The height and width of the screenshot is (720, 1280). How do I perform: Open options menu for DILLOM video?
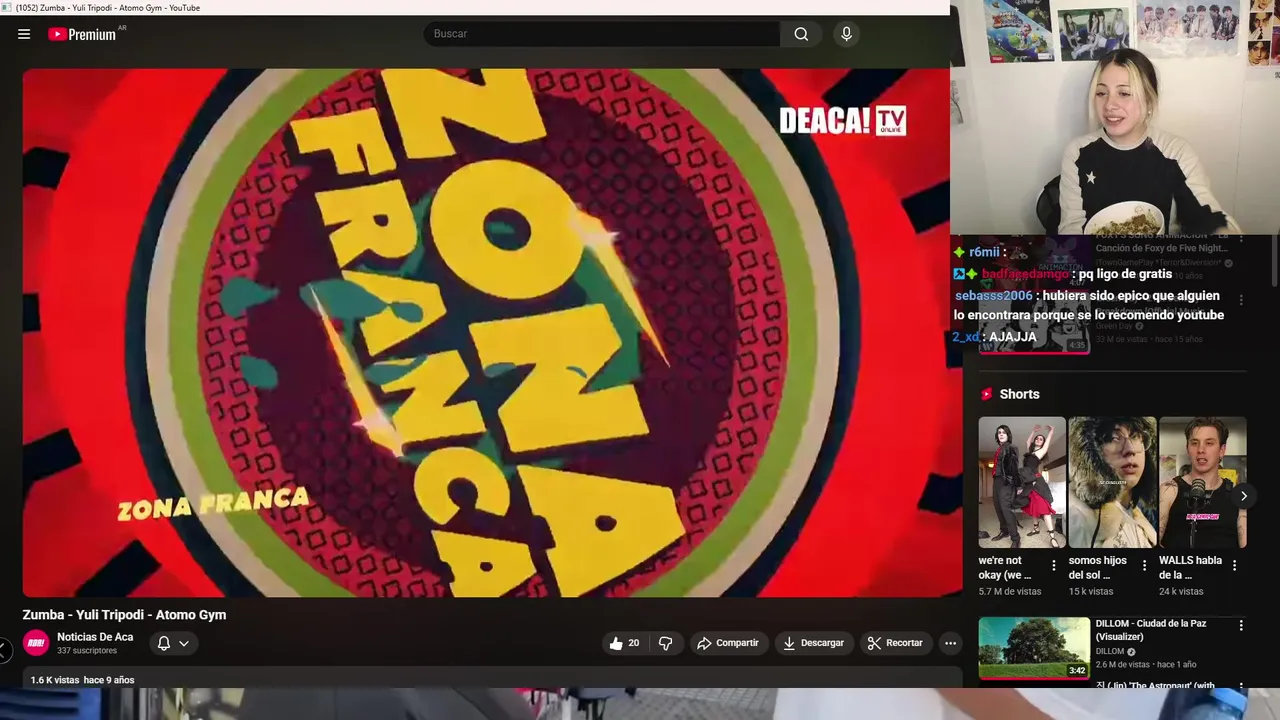tap(1241, 626)
